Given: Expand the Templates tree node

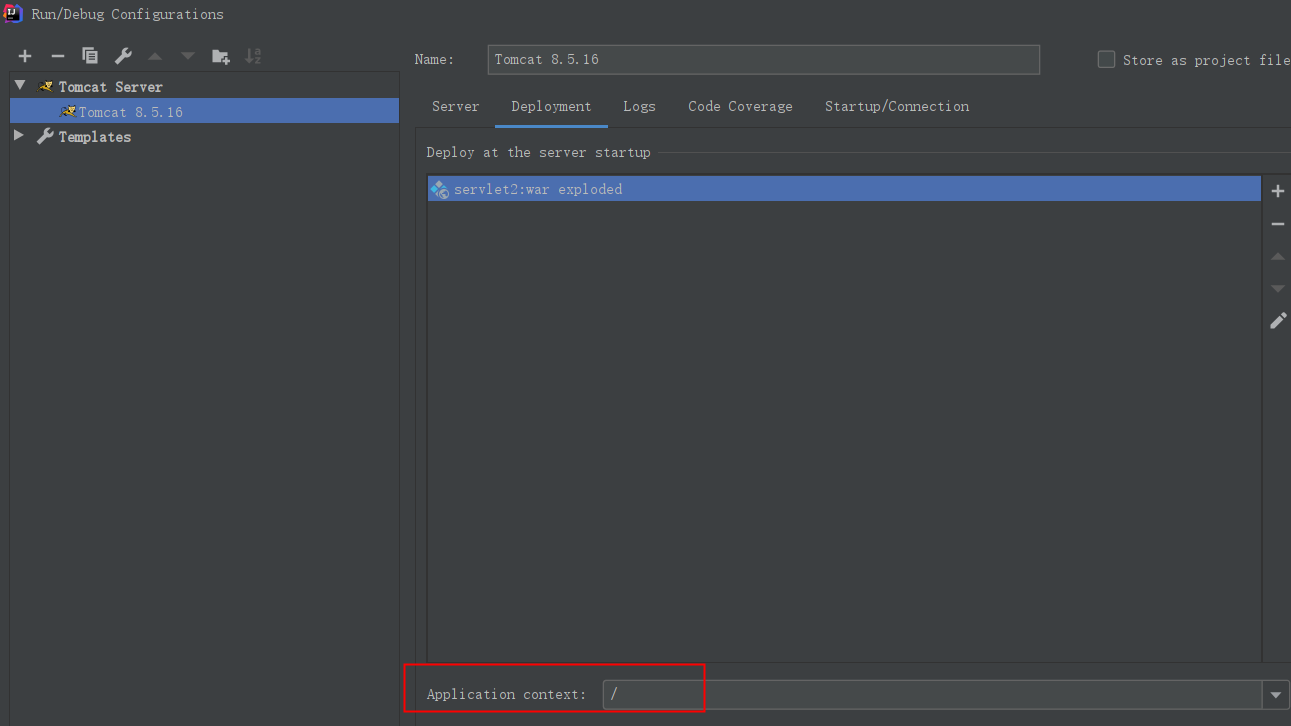Looking at the screenshot, I should [19, 135].
